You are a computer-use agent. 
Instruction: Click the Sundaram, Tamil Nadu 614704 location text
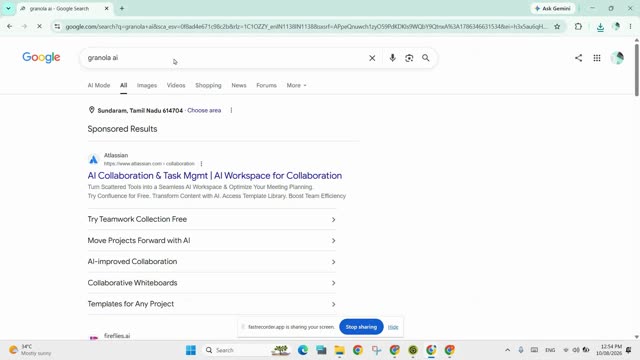(140, 110)
